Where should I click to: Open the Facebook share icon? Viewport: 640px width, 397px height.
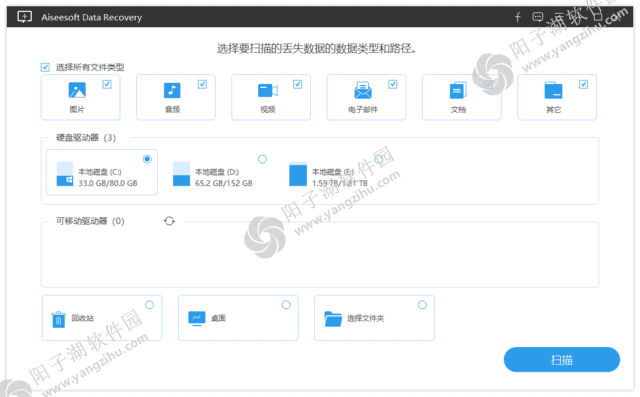pos(518,17)
